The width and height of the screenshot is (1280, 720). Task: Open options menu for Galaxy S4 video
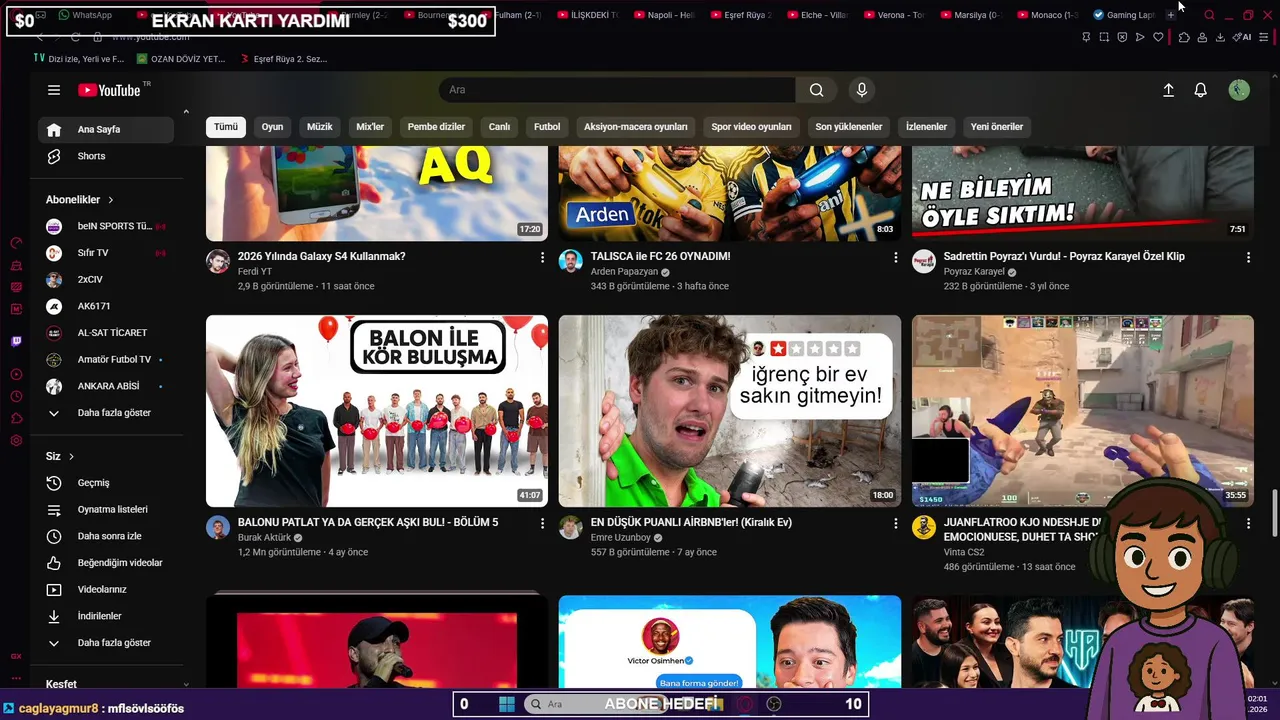tap(543, 257)
